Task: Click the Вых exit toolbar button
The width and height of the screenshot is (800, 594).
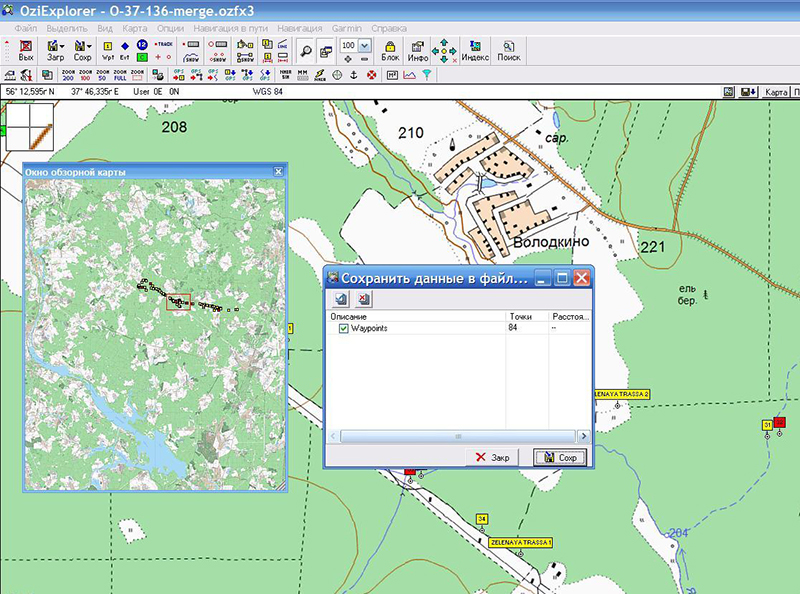Action: click(26, 51)
